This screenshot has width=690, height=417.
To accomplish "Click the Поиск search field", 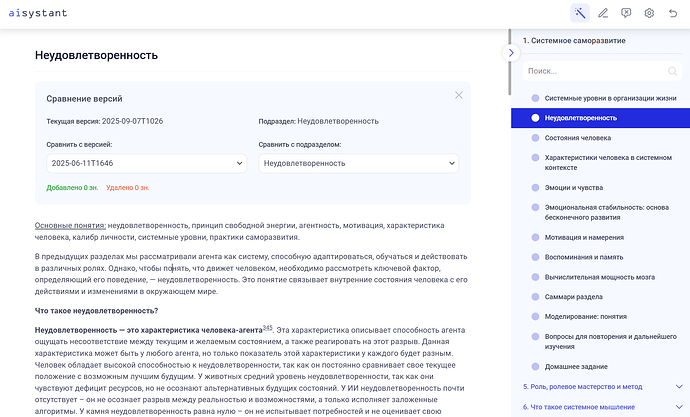I will 595,71.
